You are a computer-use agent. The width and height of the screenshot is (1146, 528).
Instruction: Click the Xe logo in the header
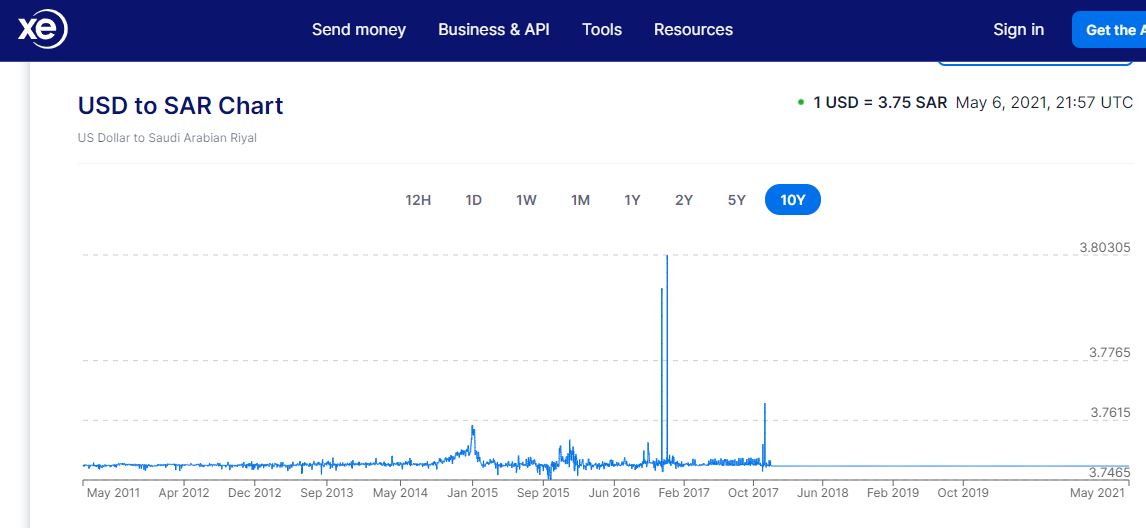(42, 30)
